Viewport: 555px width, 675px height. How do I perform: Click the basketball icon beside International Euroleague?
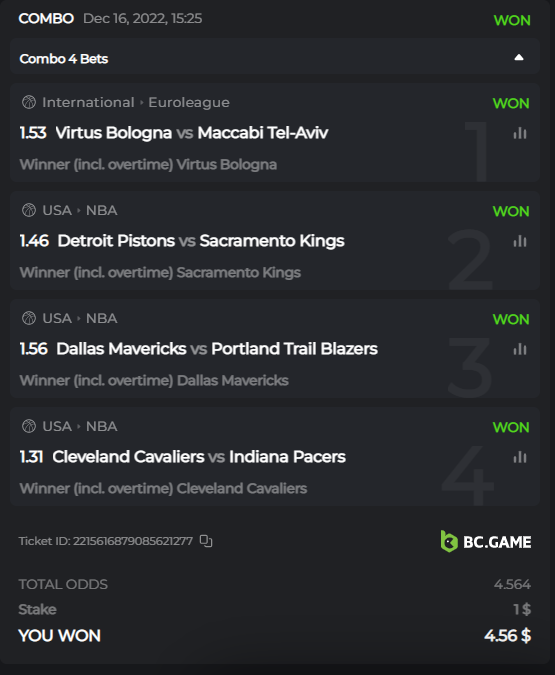[x=29, y=102]
